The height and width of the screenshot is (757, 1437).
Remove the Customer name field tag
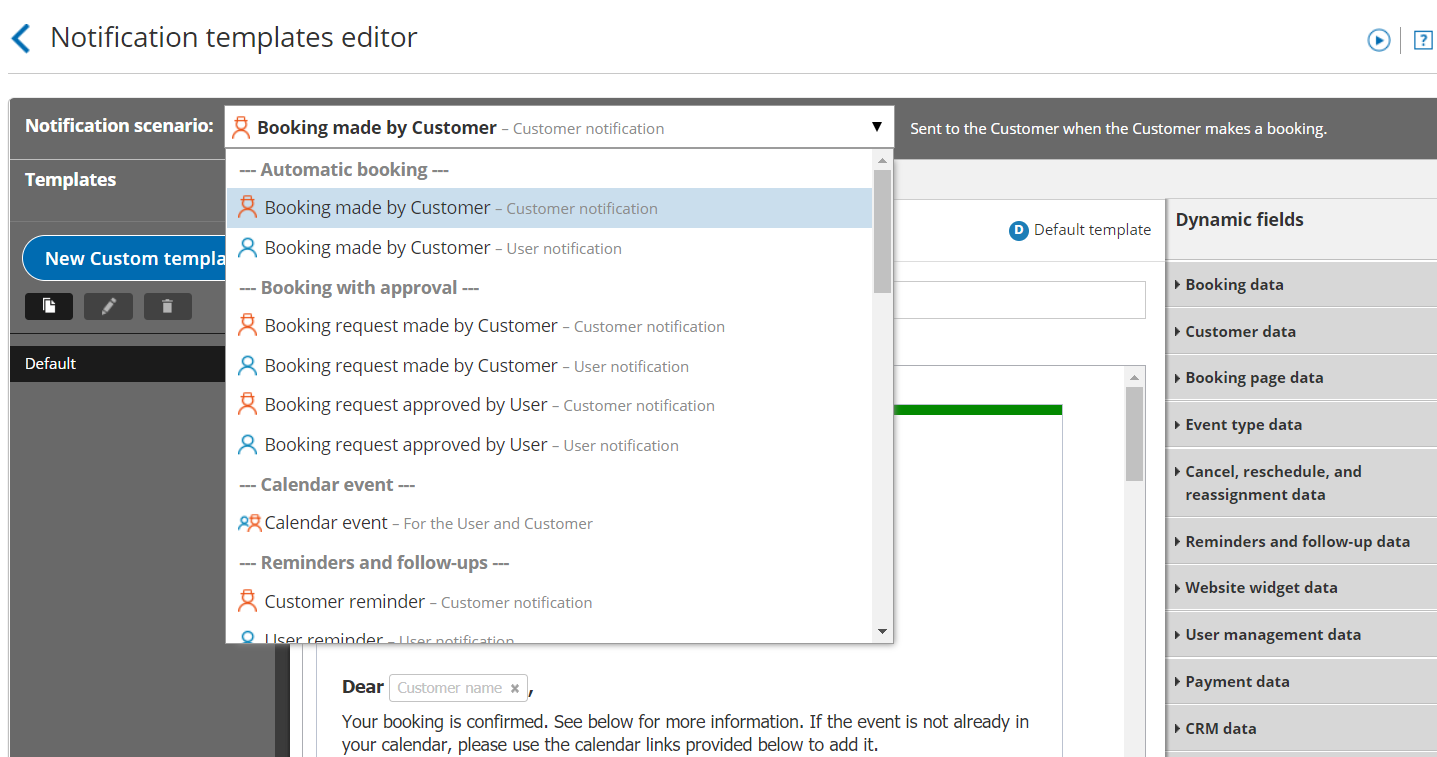pos(515,688)
